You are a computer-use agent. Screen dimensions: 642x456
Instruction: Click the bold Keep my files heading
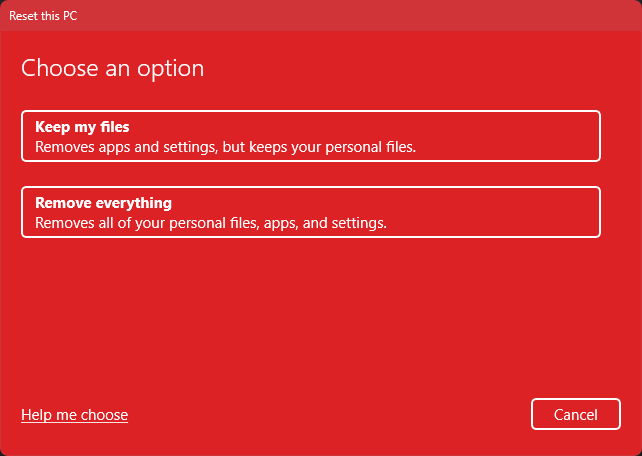82,127
